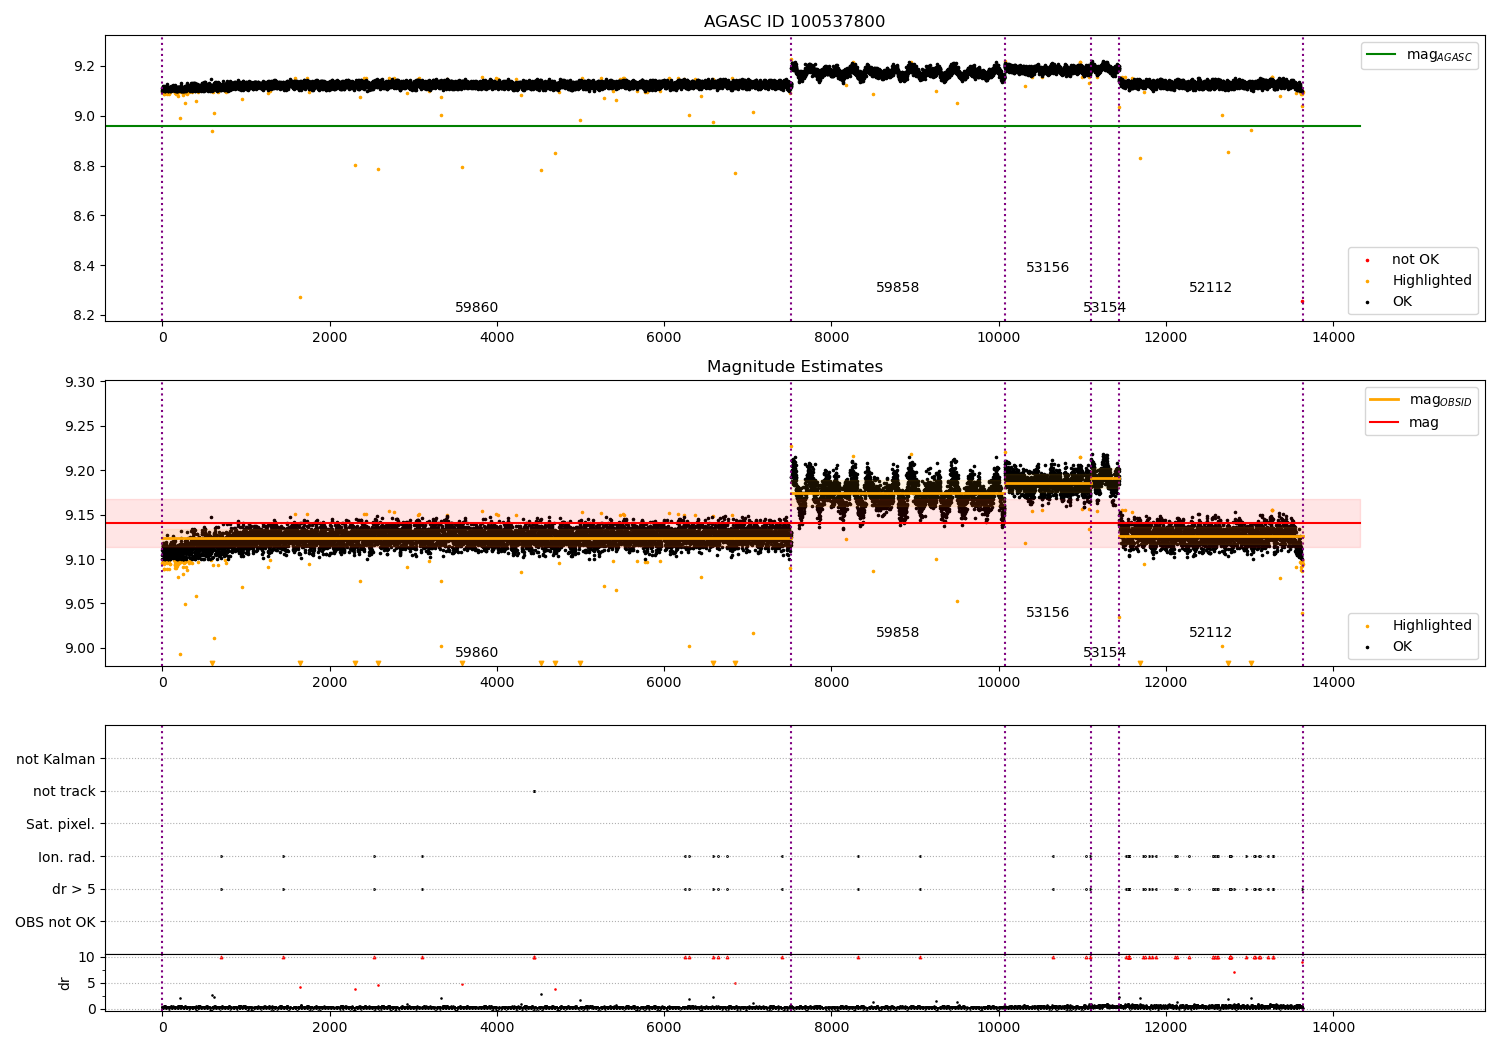This screenshot has width=1500, height=1050.
Task: Click obsid label 59858 in the top plot
Action: [x=897, y=288]
